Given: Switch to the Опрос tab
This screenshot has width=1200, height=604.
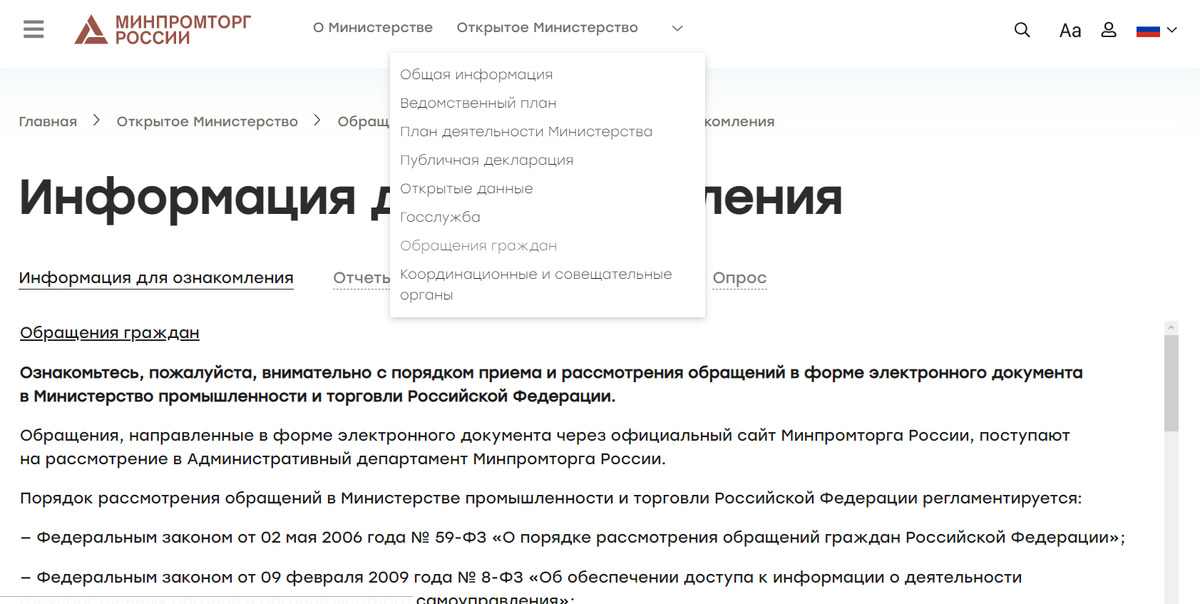Looking at the screenshot, I should pos(739,277).
